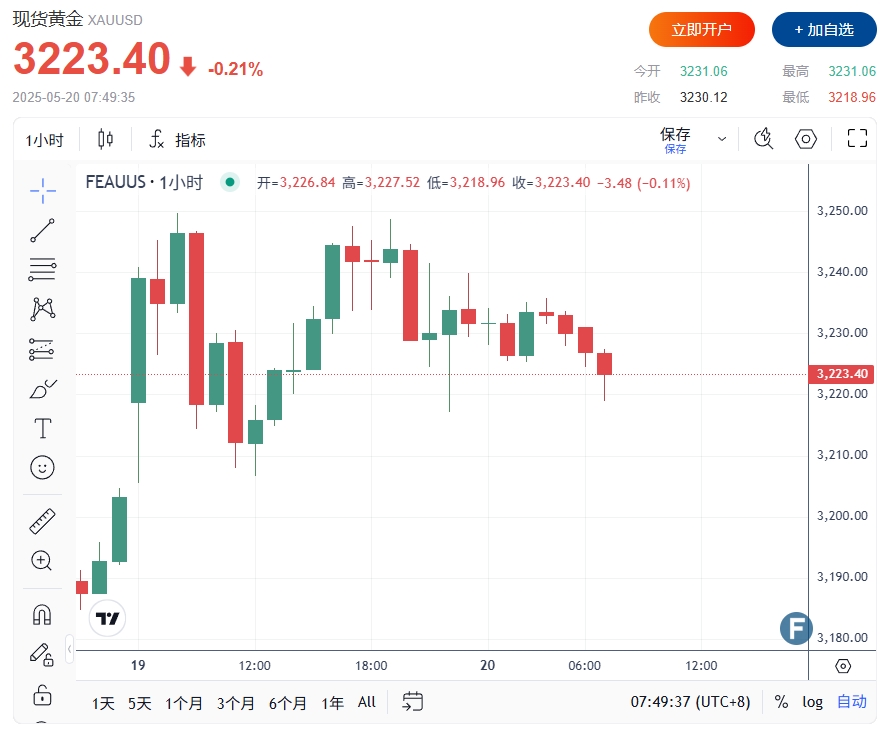The width and height of the screenshot is (881, 729).
Task: Toggle percent scale on the price axis
Action: pos(780,702)
